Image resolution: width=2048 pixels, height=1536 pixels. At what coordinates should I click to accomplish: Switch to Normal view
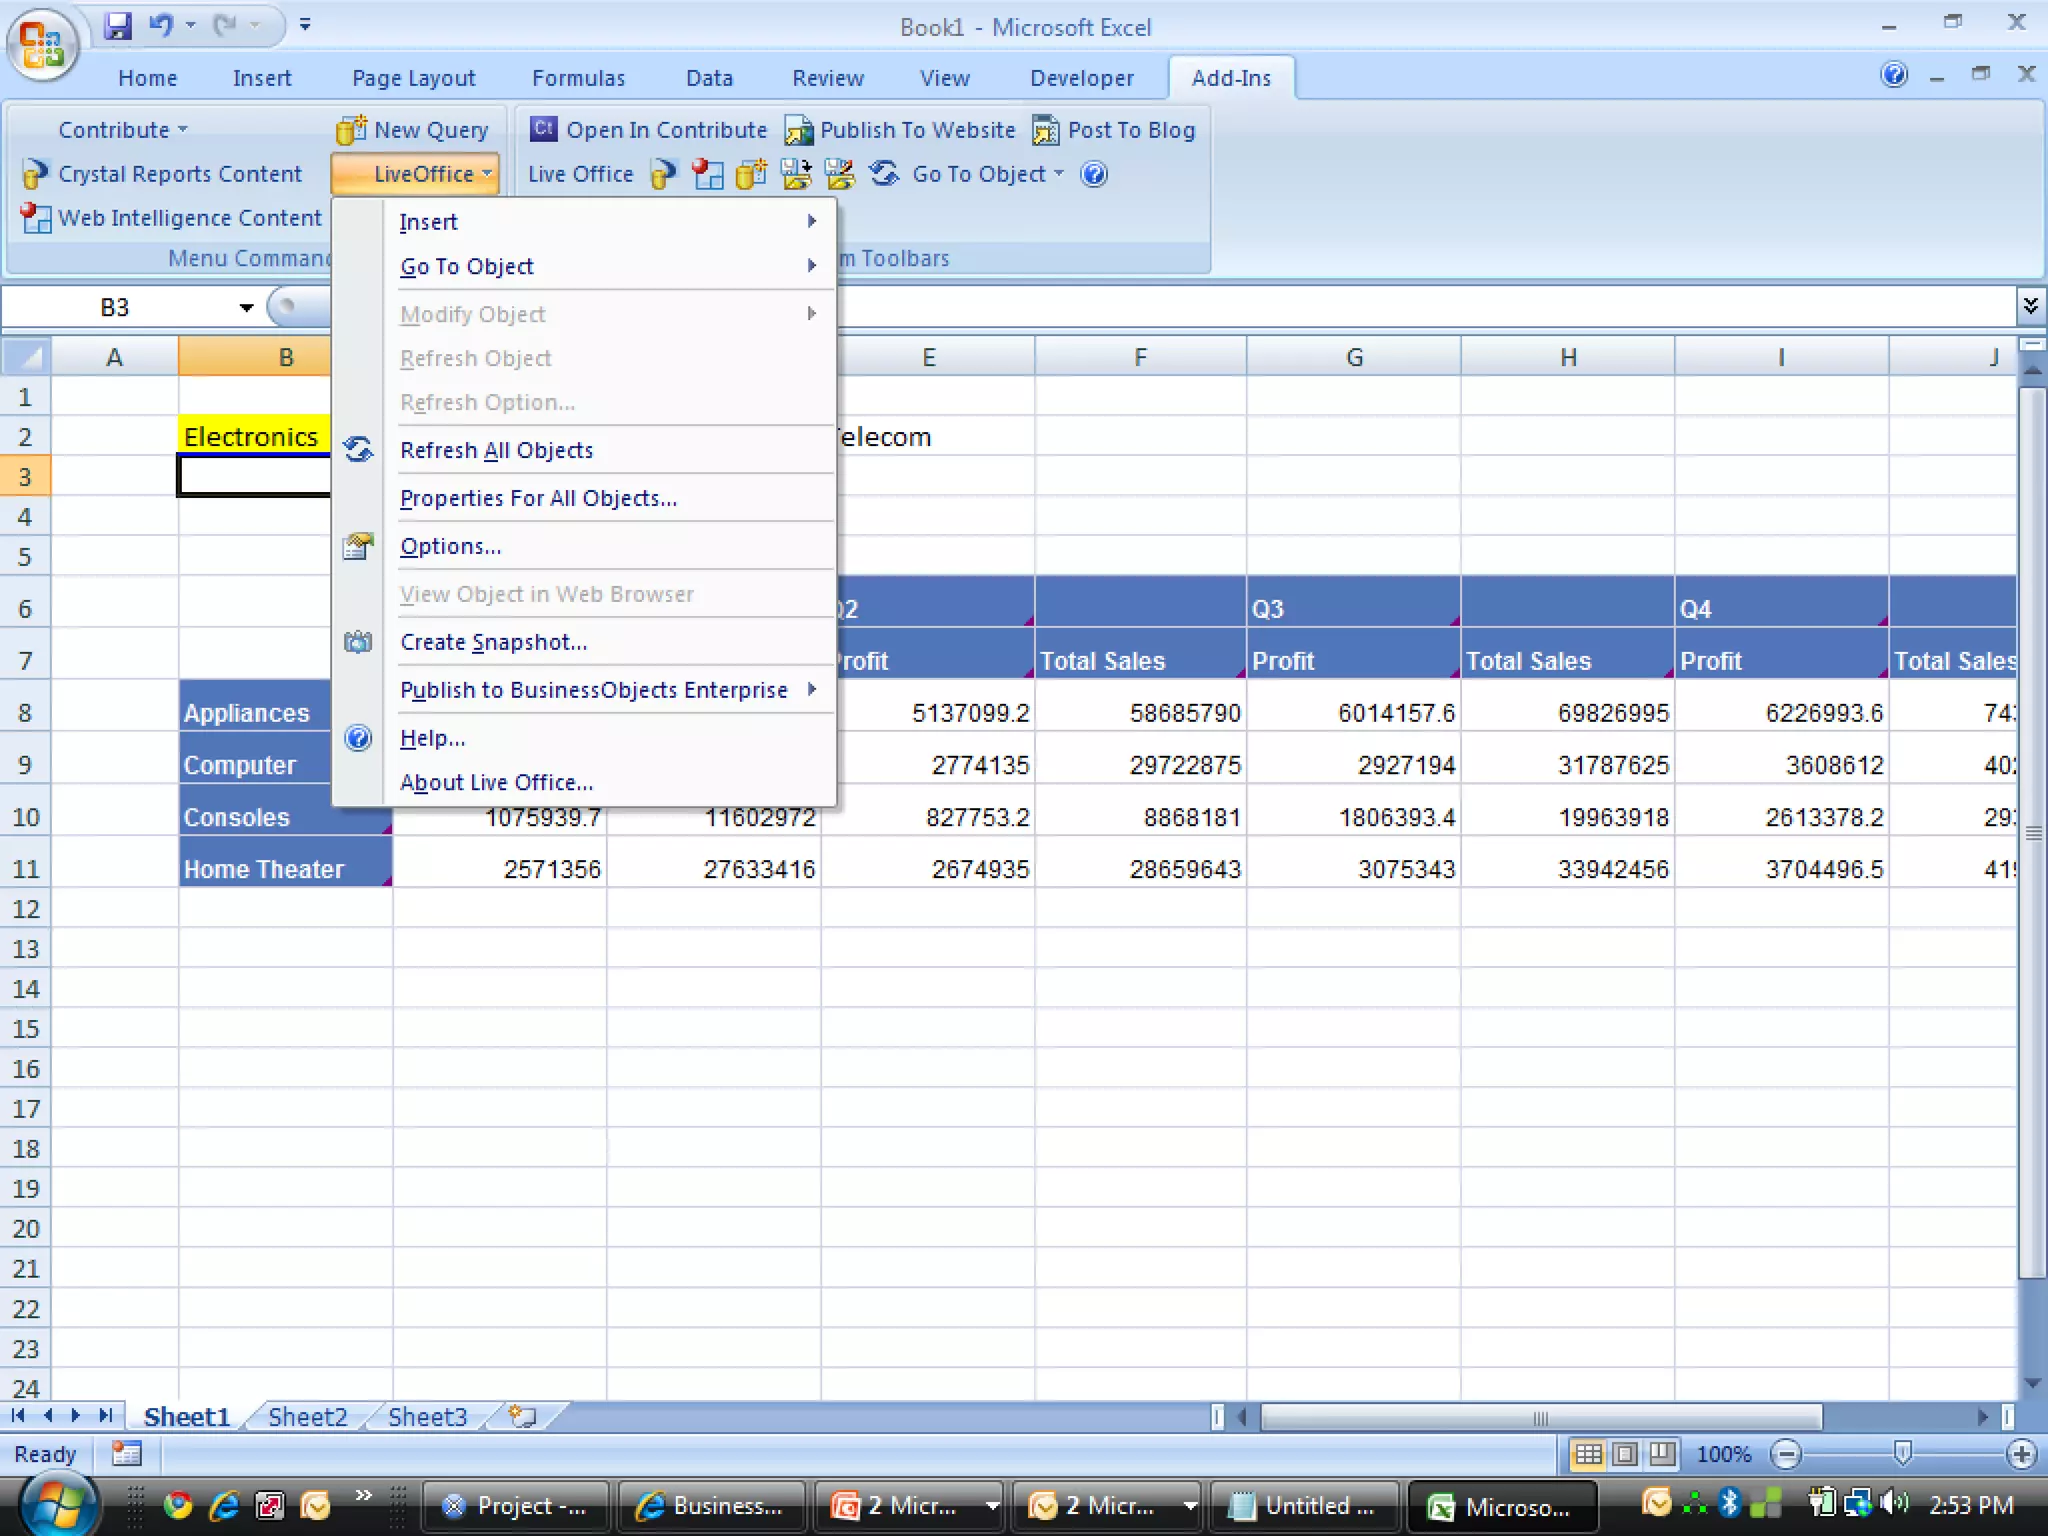pyautogui.click(x=1588, y=1454)
